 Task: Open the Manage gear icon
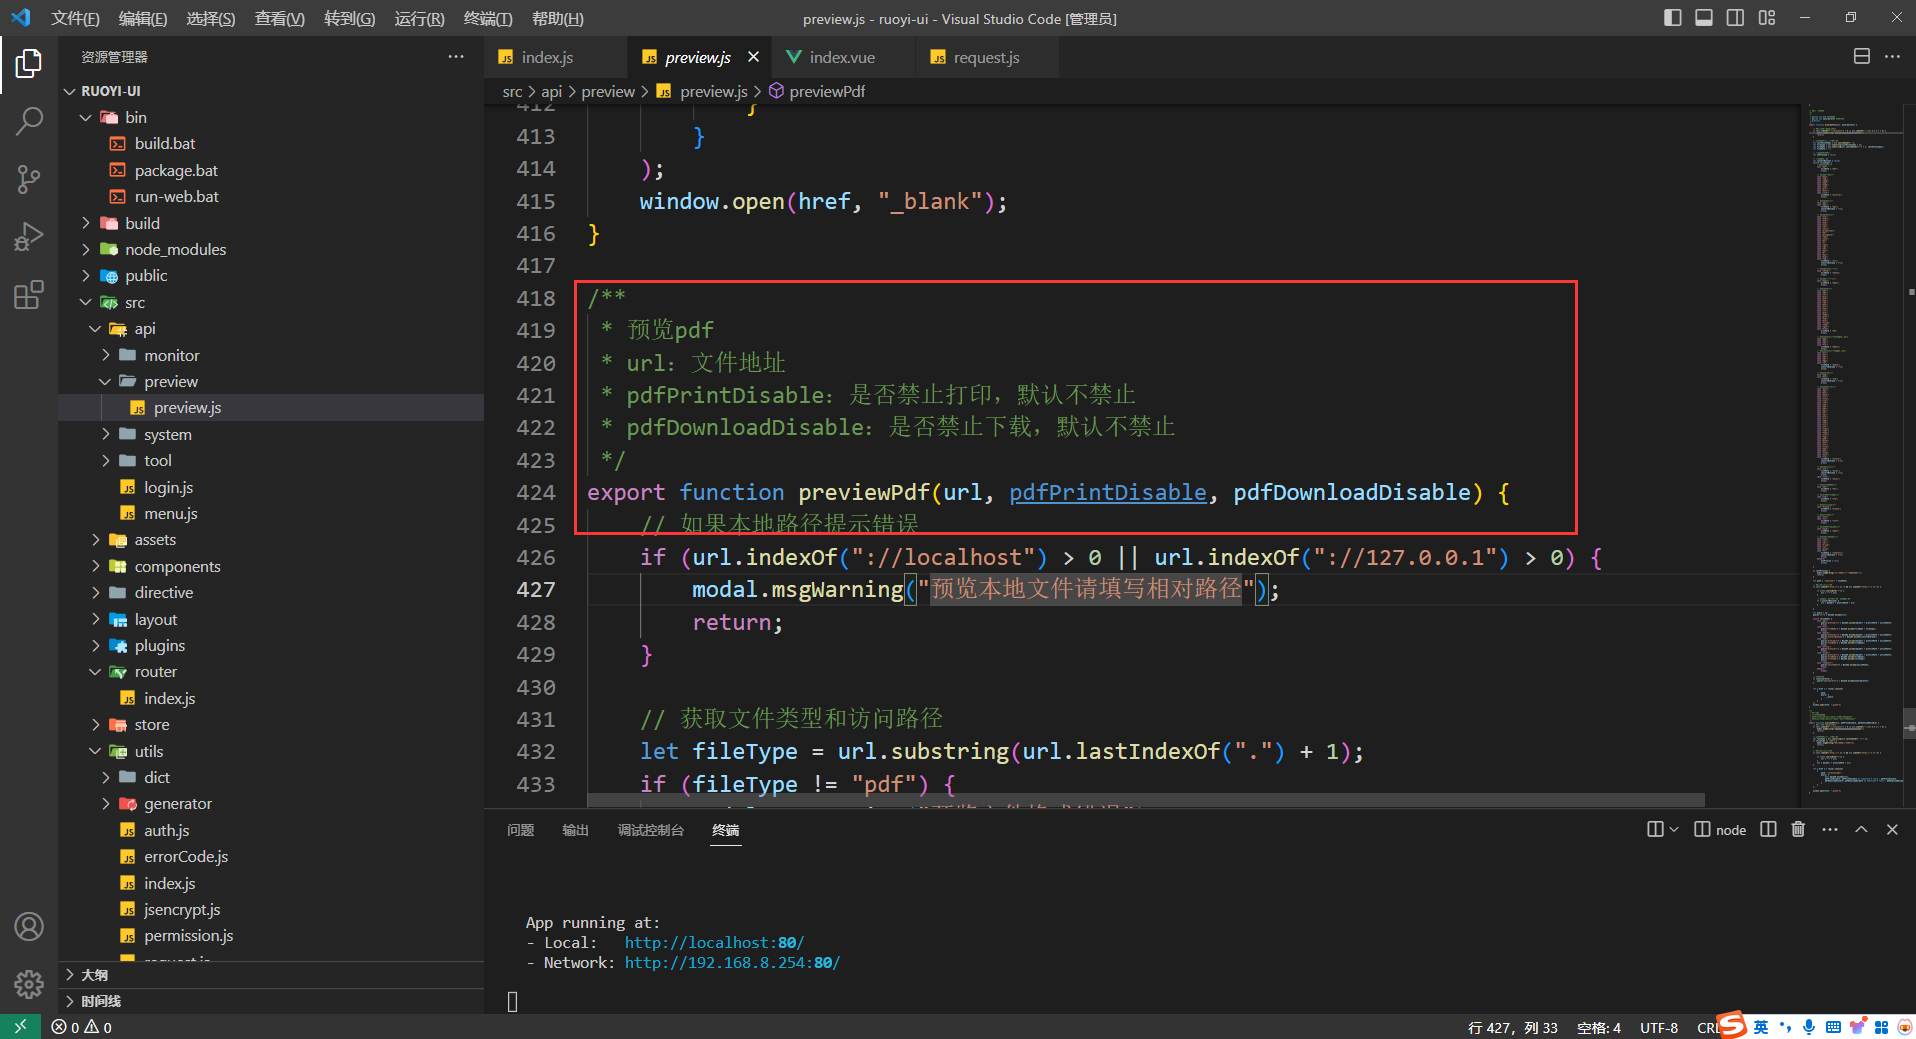tap(29, 984)
